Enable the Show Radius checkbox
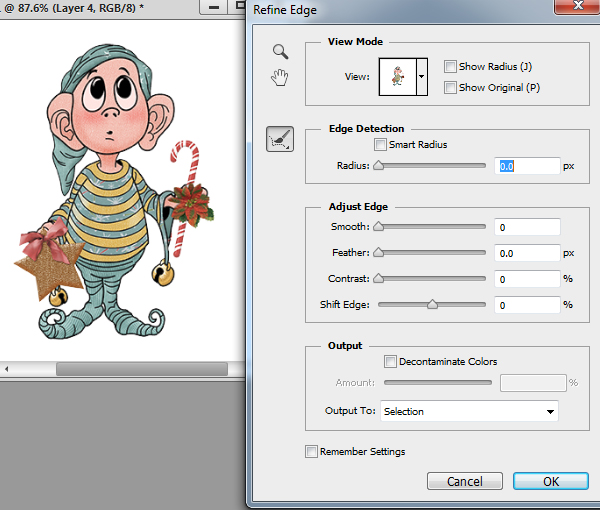The height and width of the screenshot is (510, 600). 451,67
